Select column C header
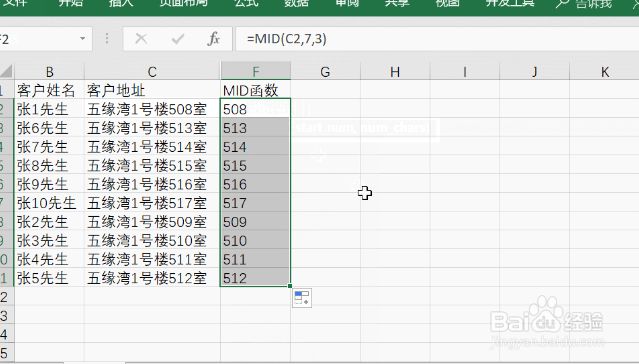 [x=152, y=71]
